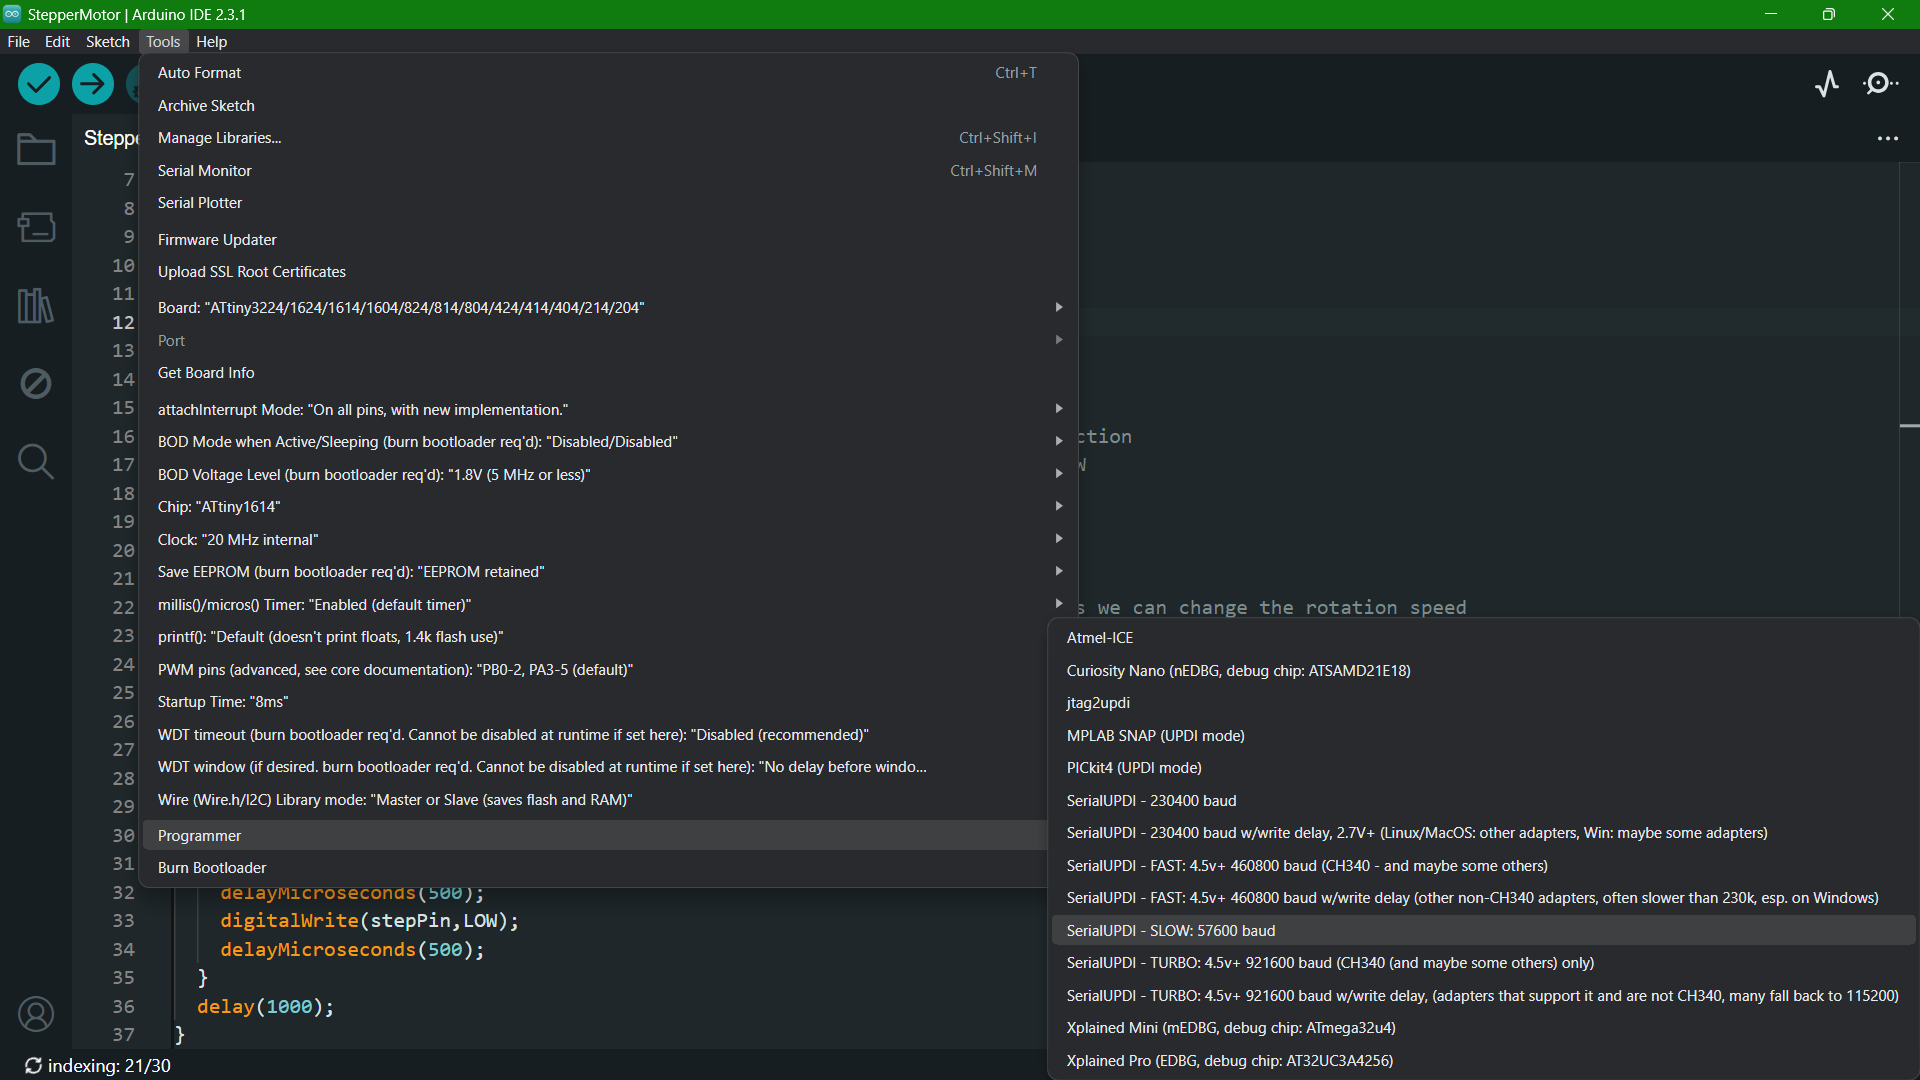
Task: Open the Edit menu
Action: click(x=58, y=42)
